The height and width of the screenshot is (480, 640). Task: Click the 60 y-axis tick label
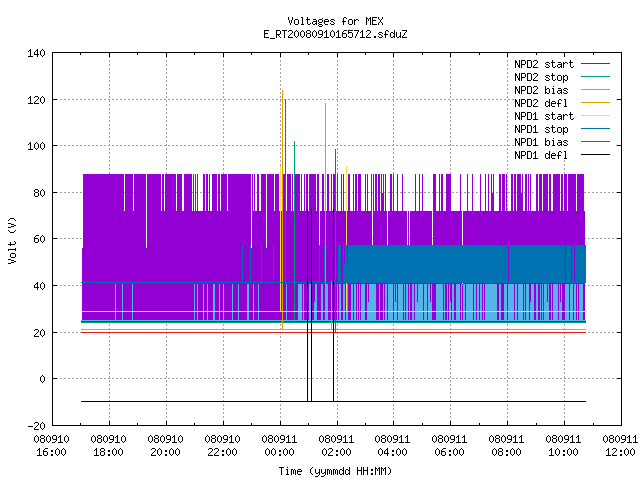coord(39,239)
